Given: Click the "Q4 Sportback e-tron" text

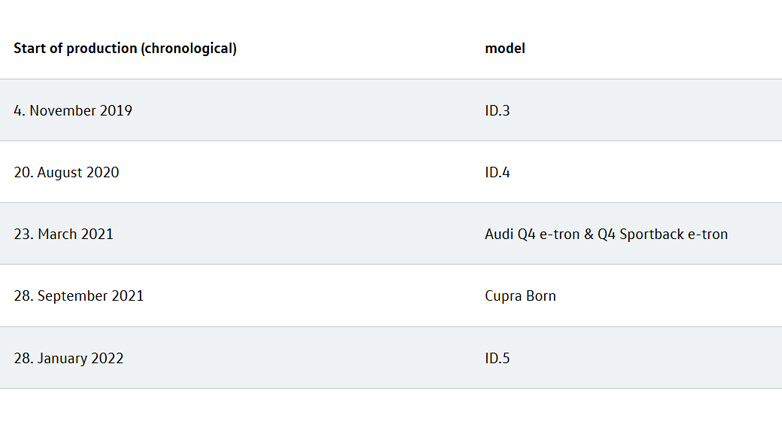Looking at the screenshot, I should (663, 234).
